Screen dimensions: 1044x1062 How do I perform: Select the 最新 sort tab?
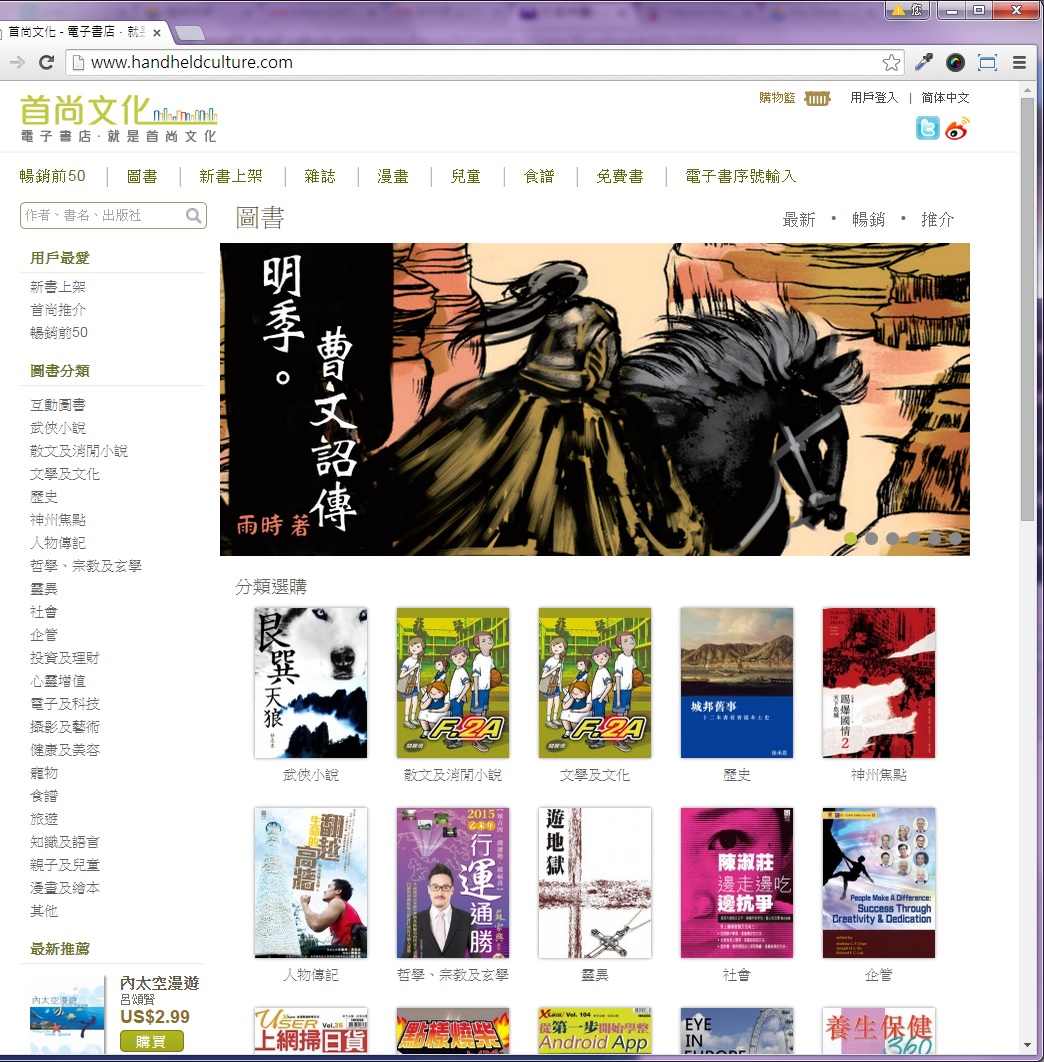(x=799, y=219)
